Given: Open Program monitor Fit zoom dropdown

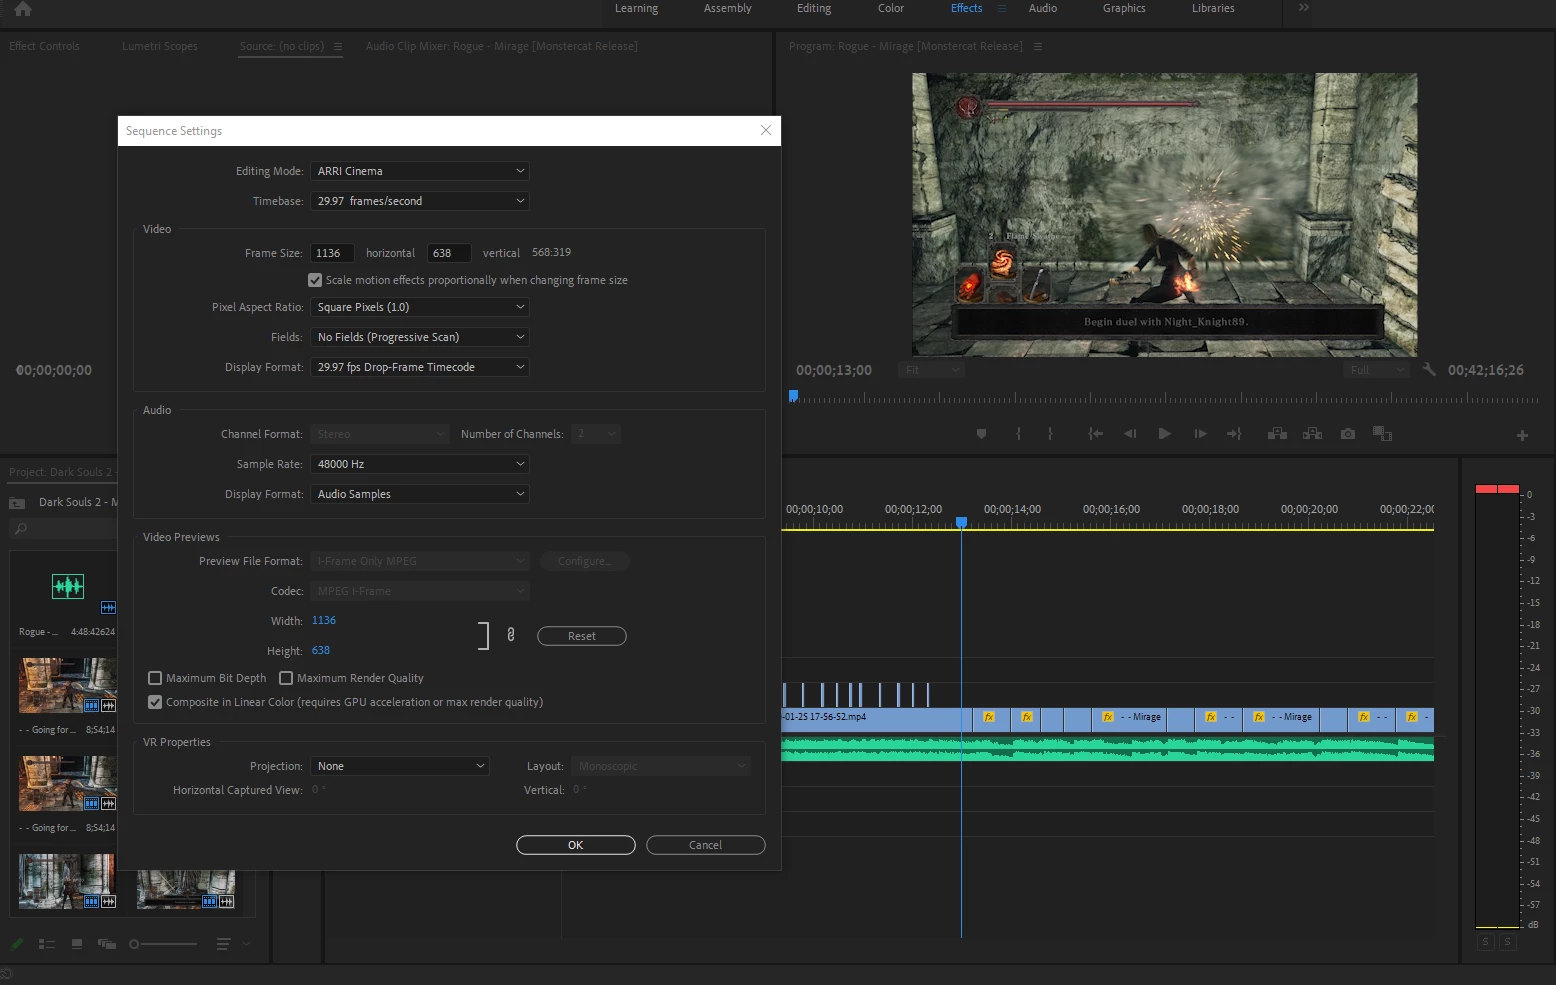Looking at the screenshot, I should tap(930, 370).
